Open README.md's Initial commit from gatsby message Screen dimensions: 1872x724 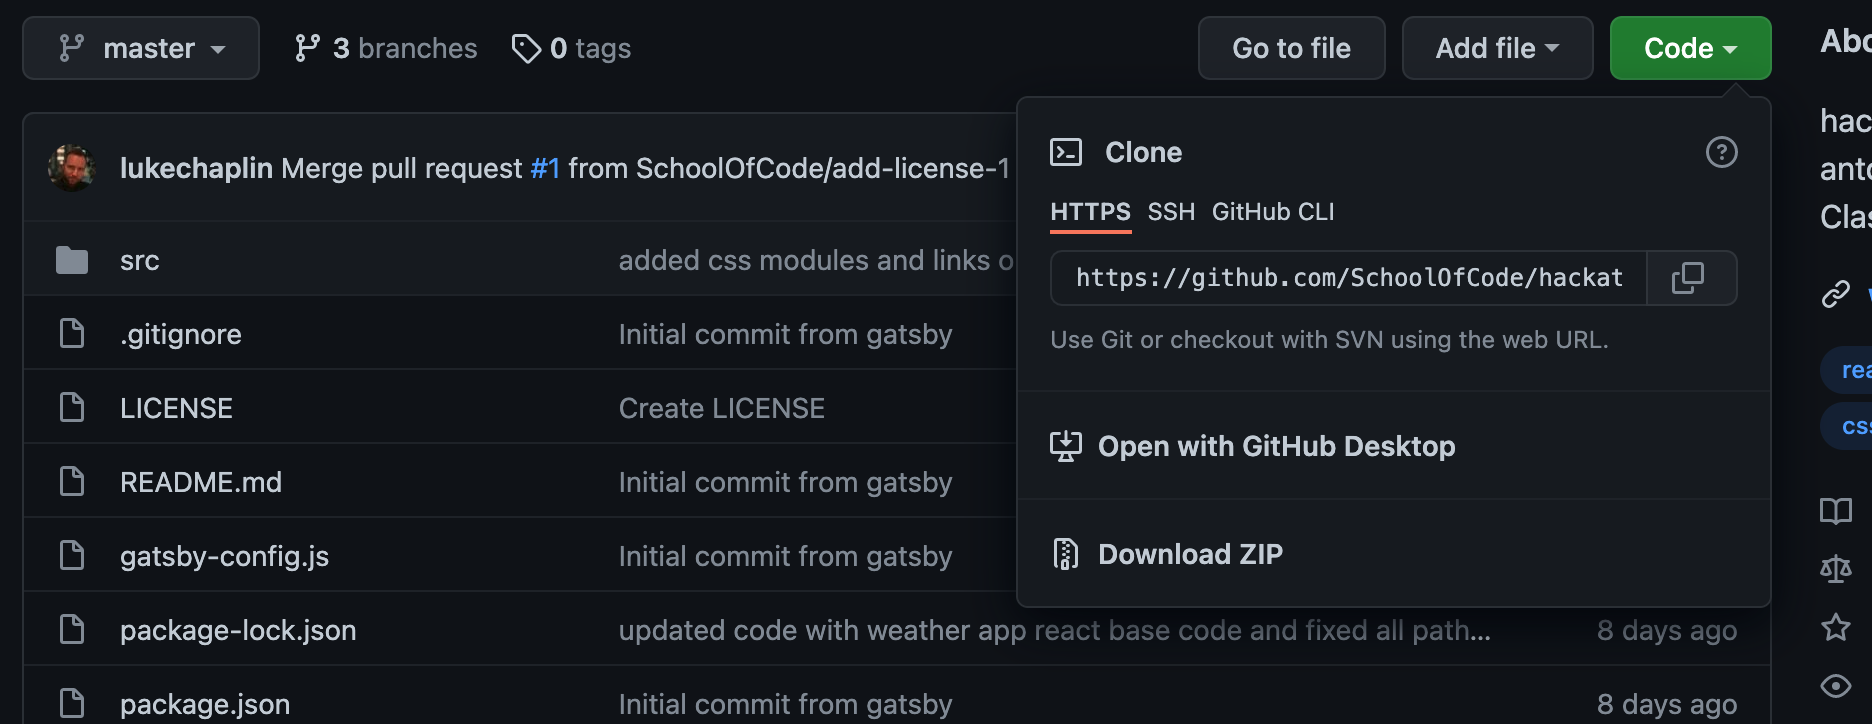click(786, 482)
